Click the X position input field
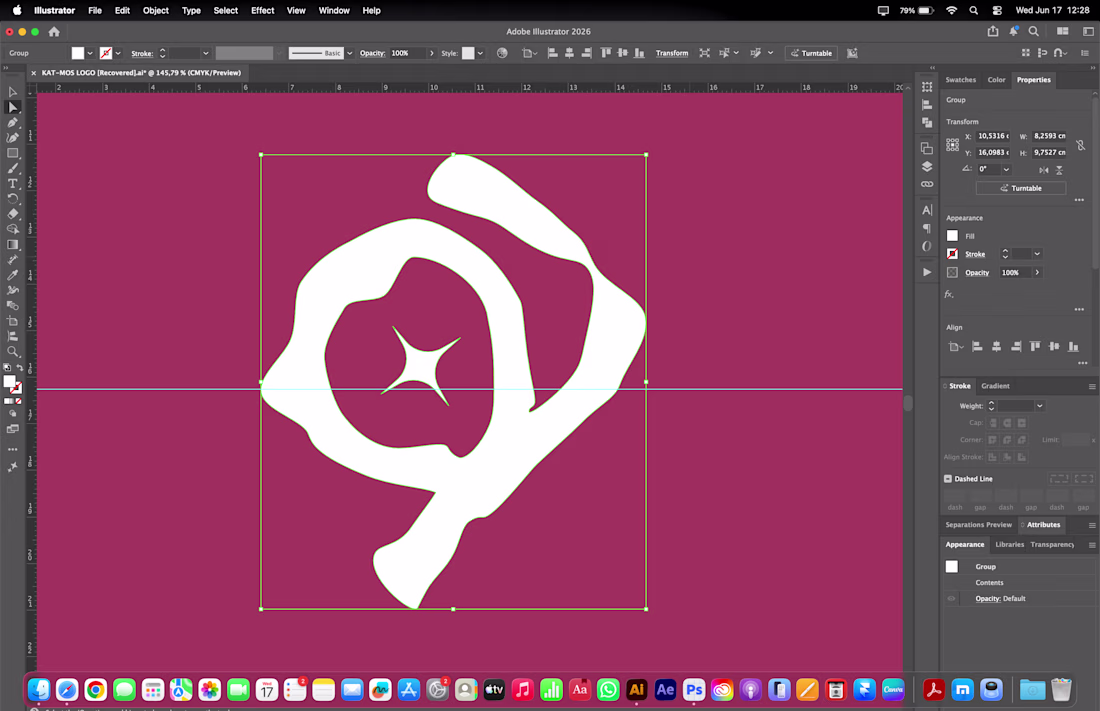This screenshot has width=1100, height=711. click(x=993, y=136)
